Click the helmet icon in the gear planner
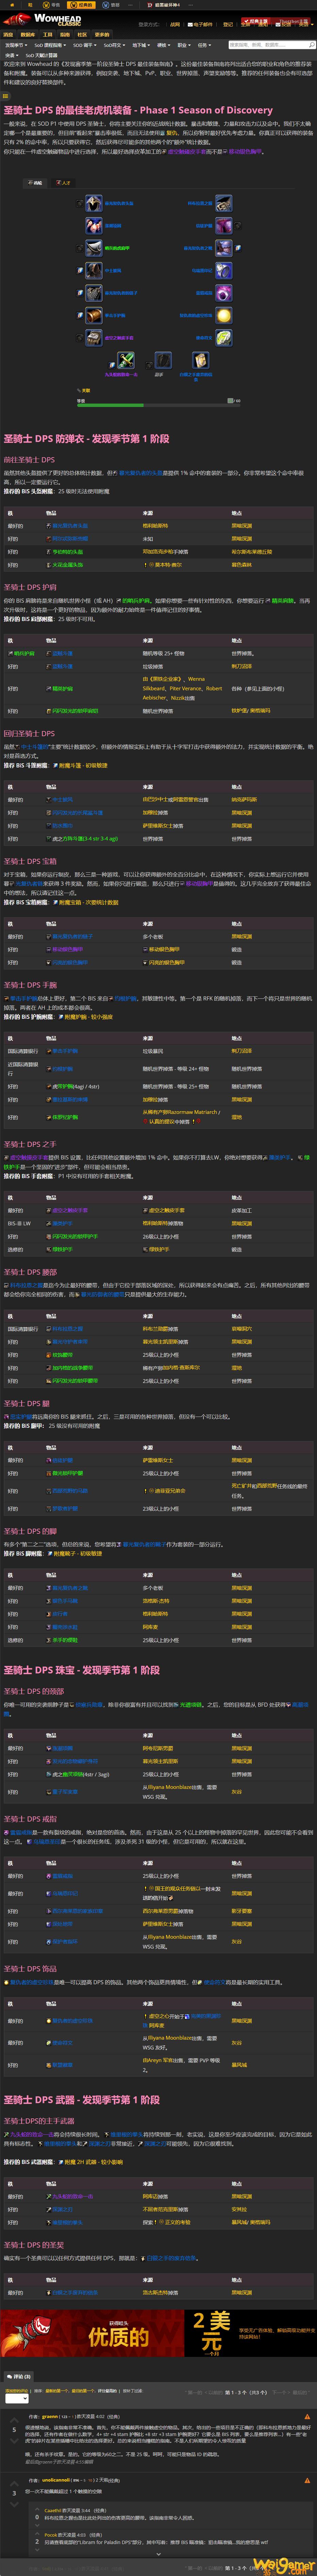 94,203
